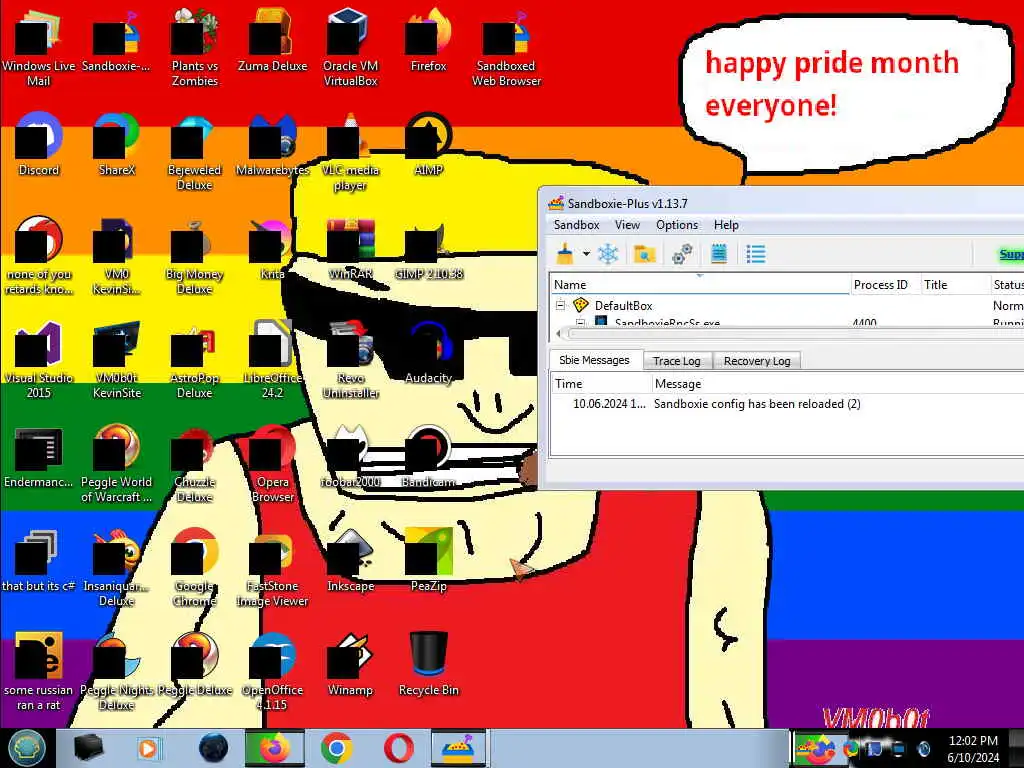
Task: Select the DefaultBox sandbox row
Action: coord(787,305)
